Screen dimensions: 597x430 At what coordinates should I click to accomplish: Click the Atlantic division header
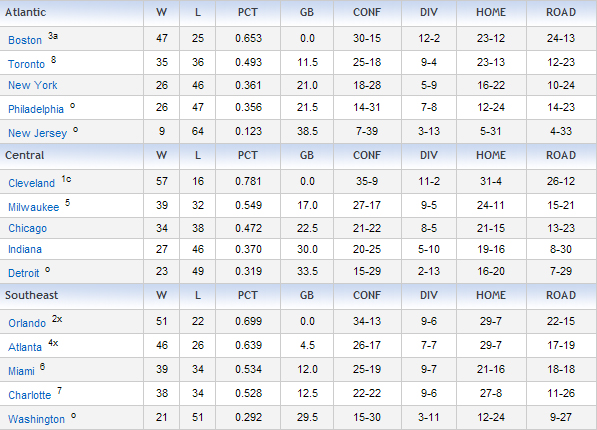(x=26, y=12)
